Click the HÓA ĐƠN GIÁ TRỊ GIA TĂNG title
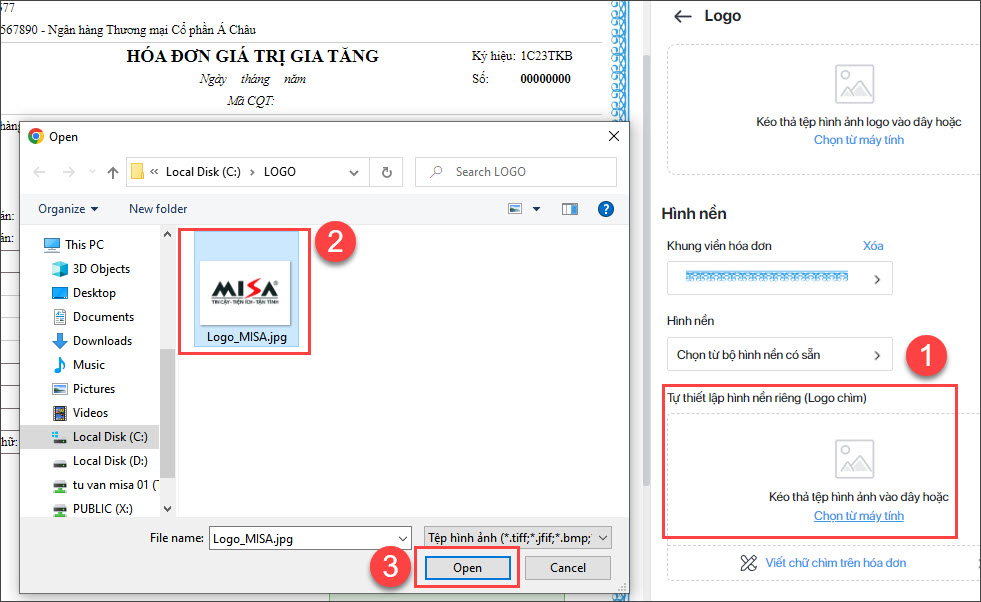Image resolution: width=981 pixels, height=602 pixels. coord(252,56)
